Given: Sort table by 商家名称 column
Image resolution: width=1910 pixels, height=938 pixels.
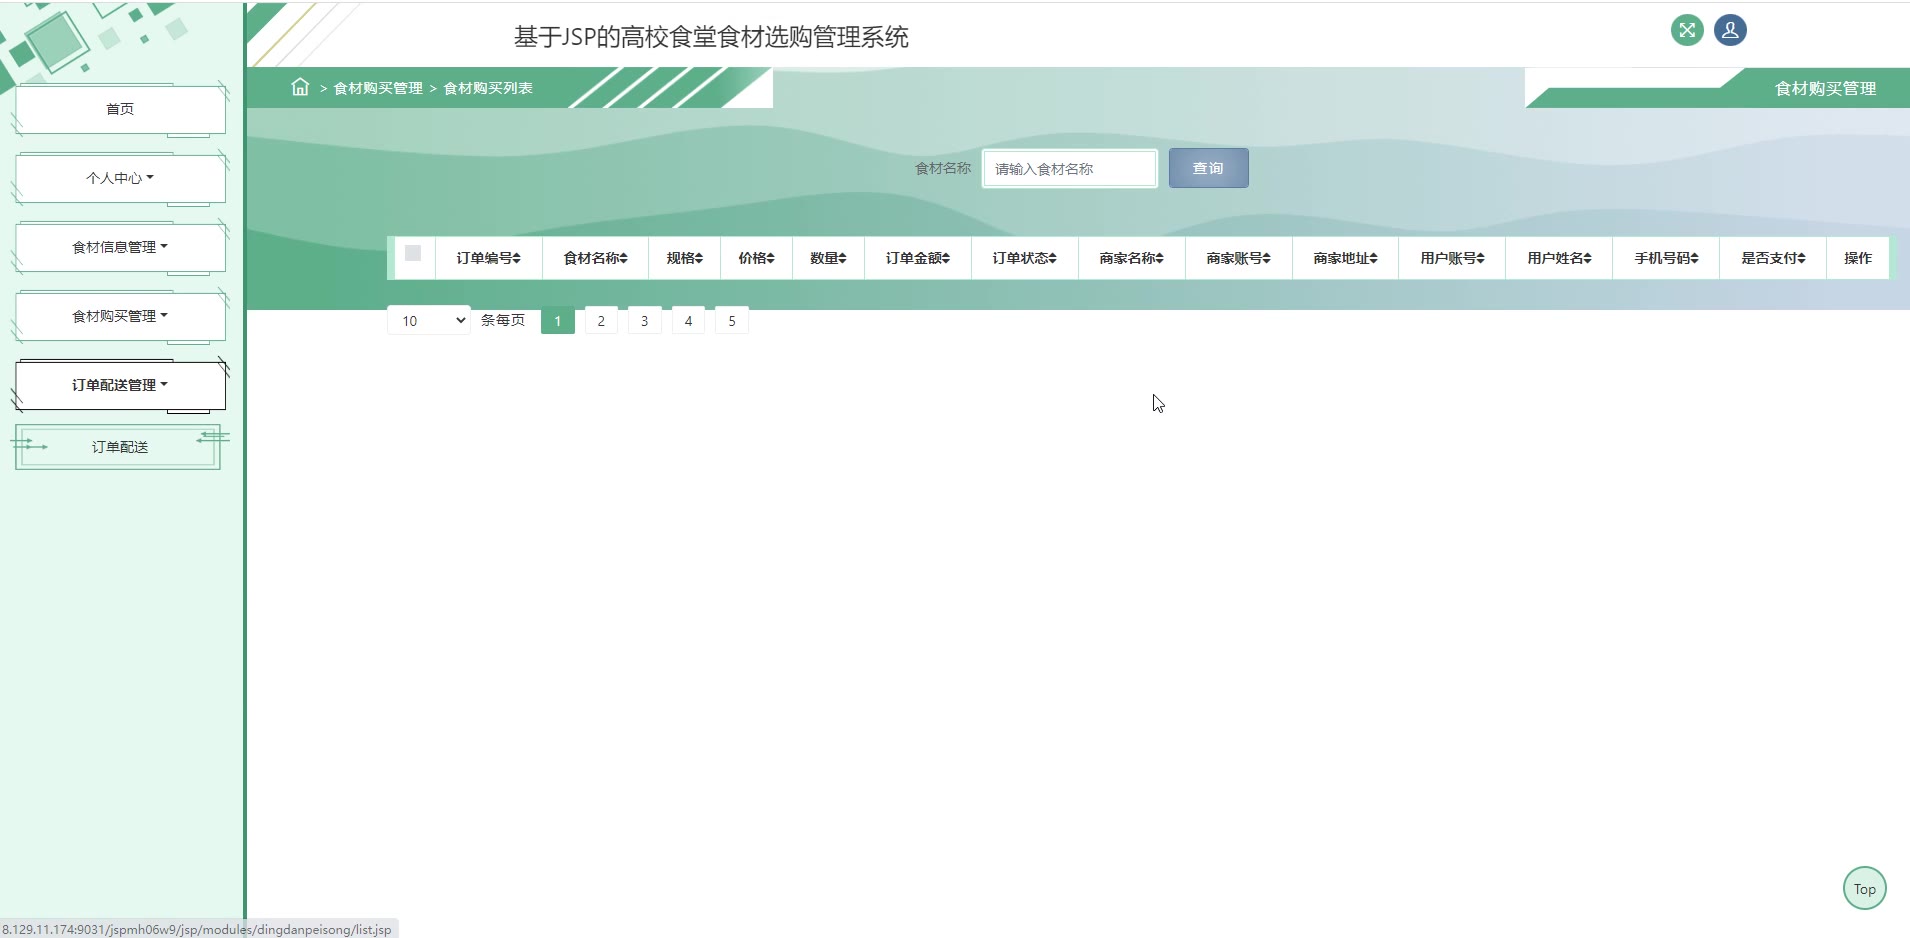Looking at the screenshot, I should pyautogui.click(x=1132, y=258).
